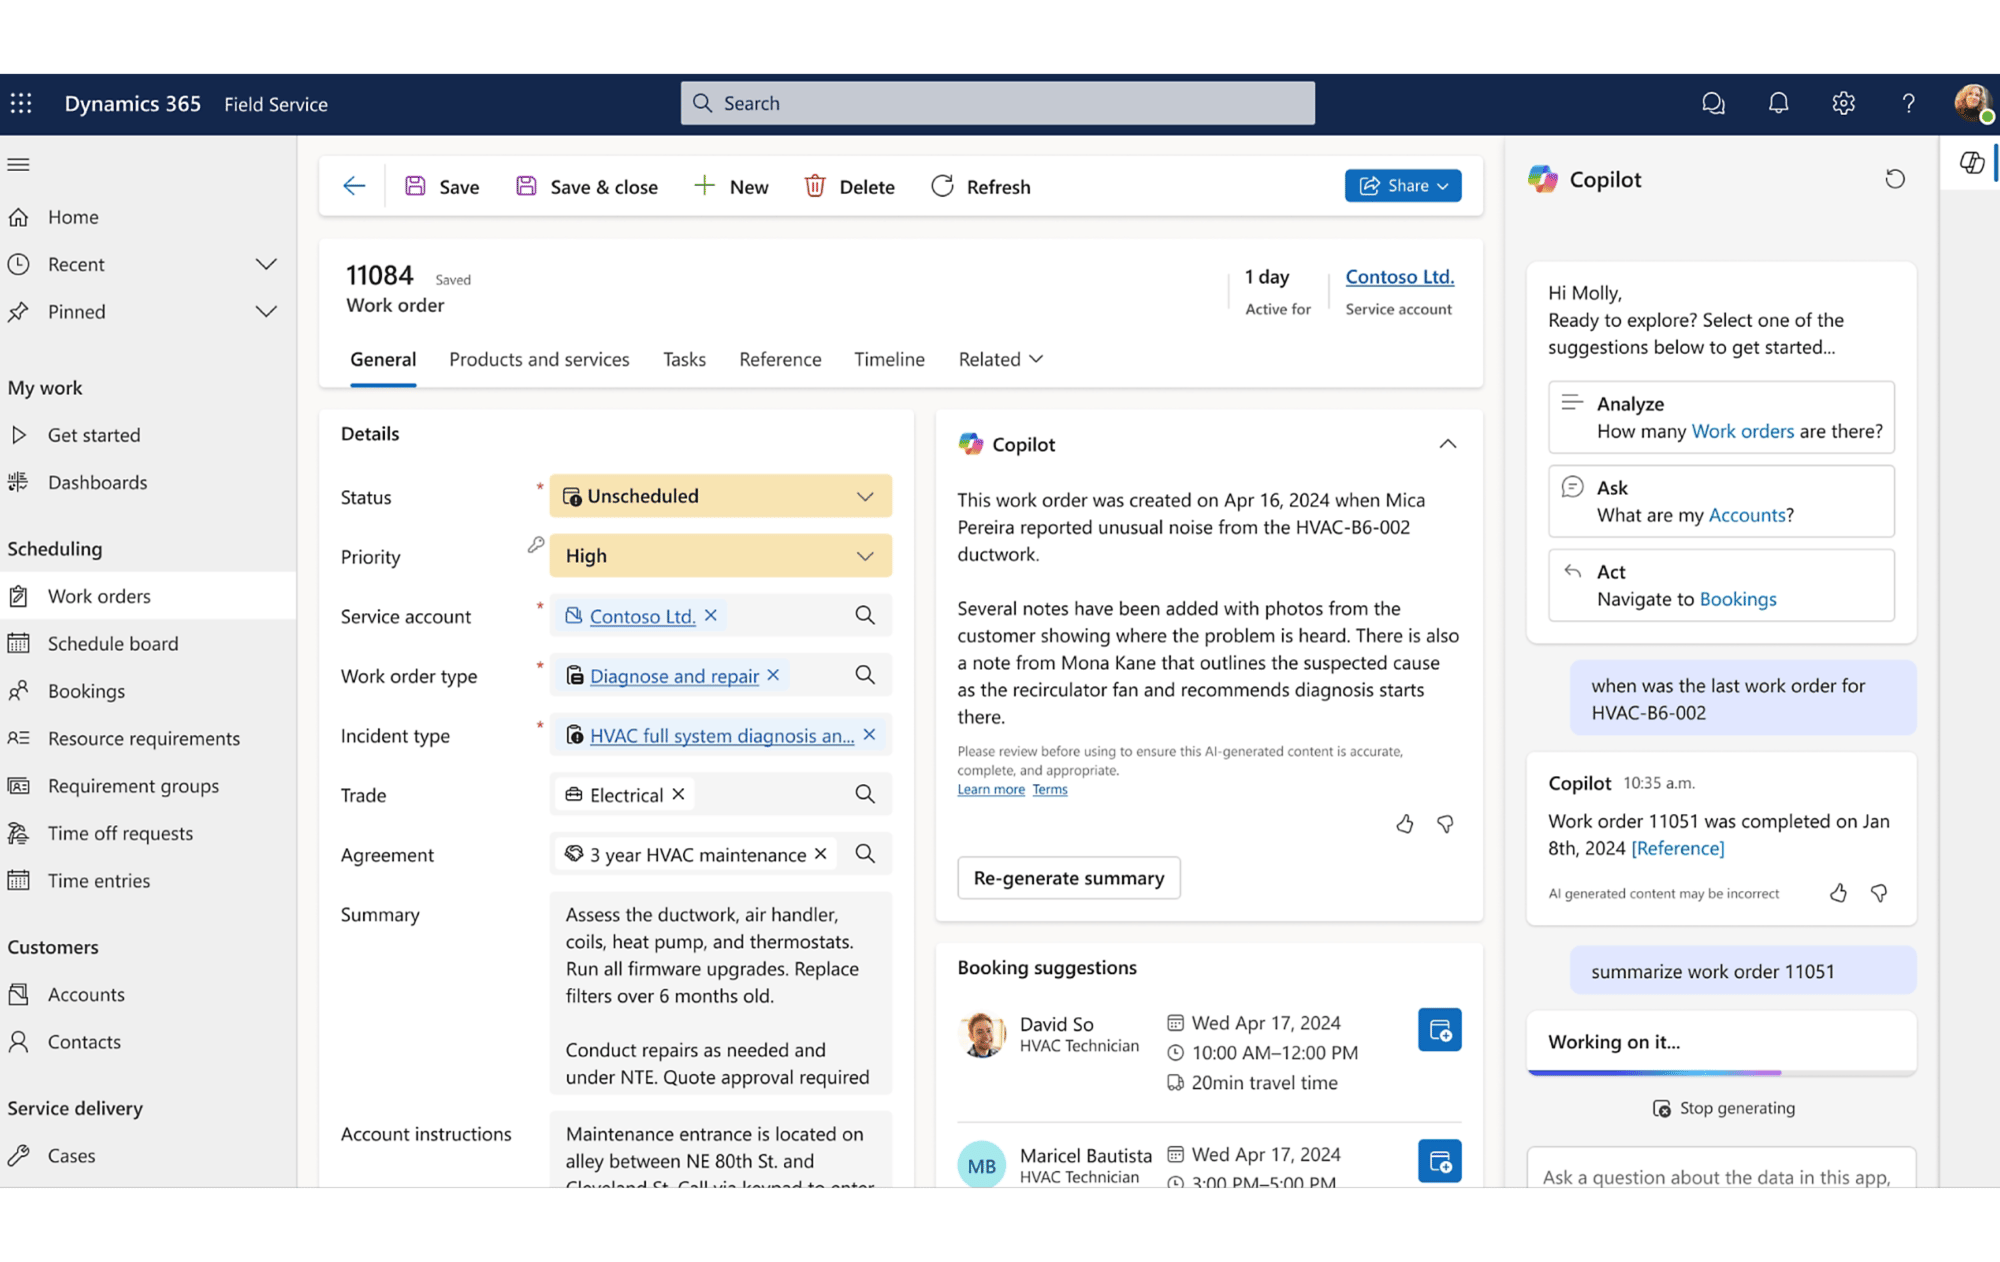Toggle thumbs up on Copilot summary

pyautogui.click(x=1403, y=823)
